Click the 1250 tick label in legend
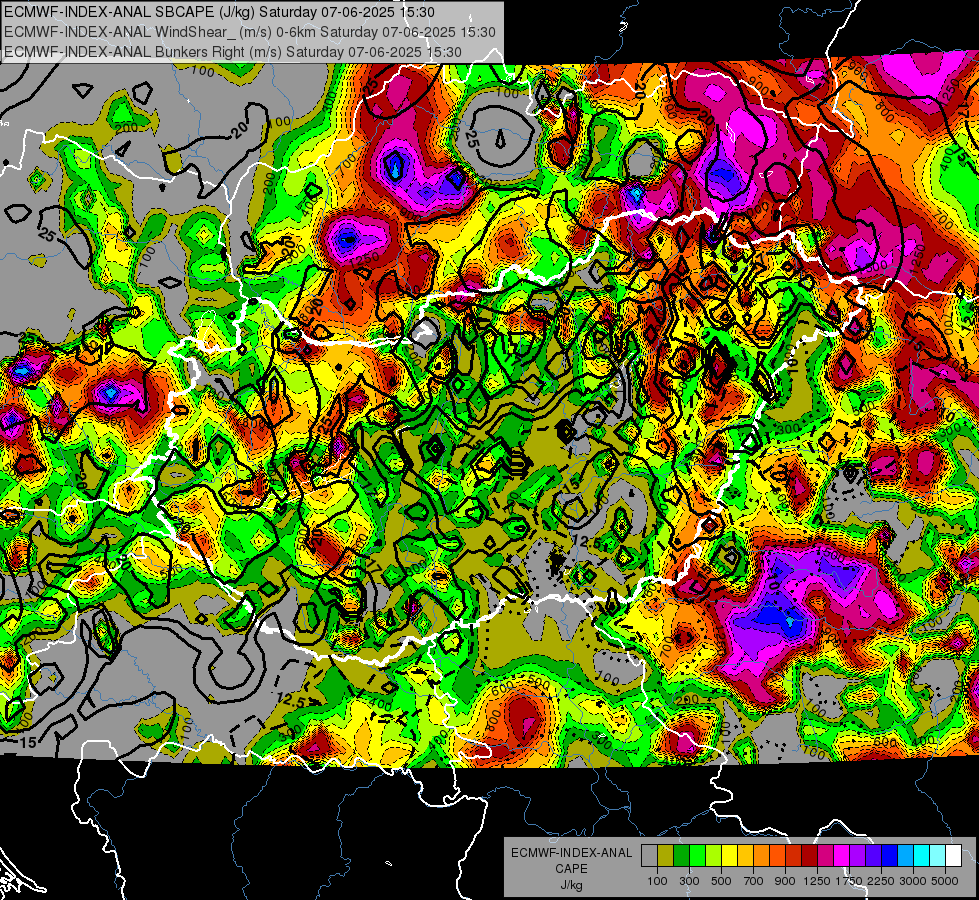 click(817, 881)
